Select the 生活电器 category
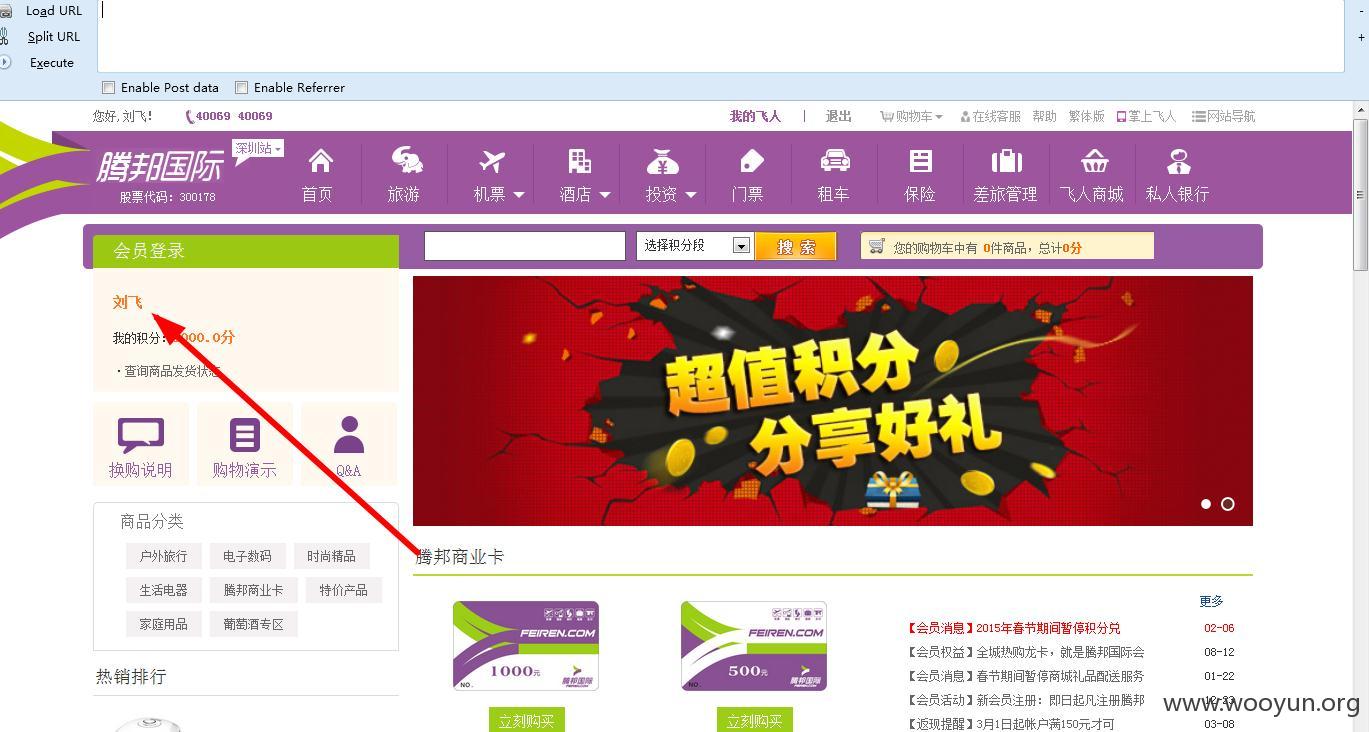The image size is (1369, 732). (x=164, y=590)
